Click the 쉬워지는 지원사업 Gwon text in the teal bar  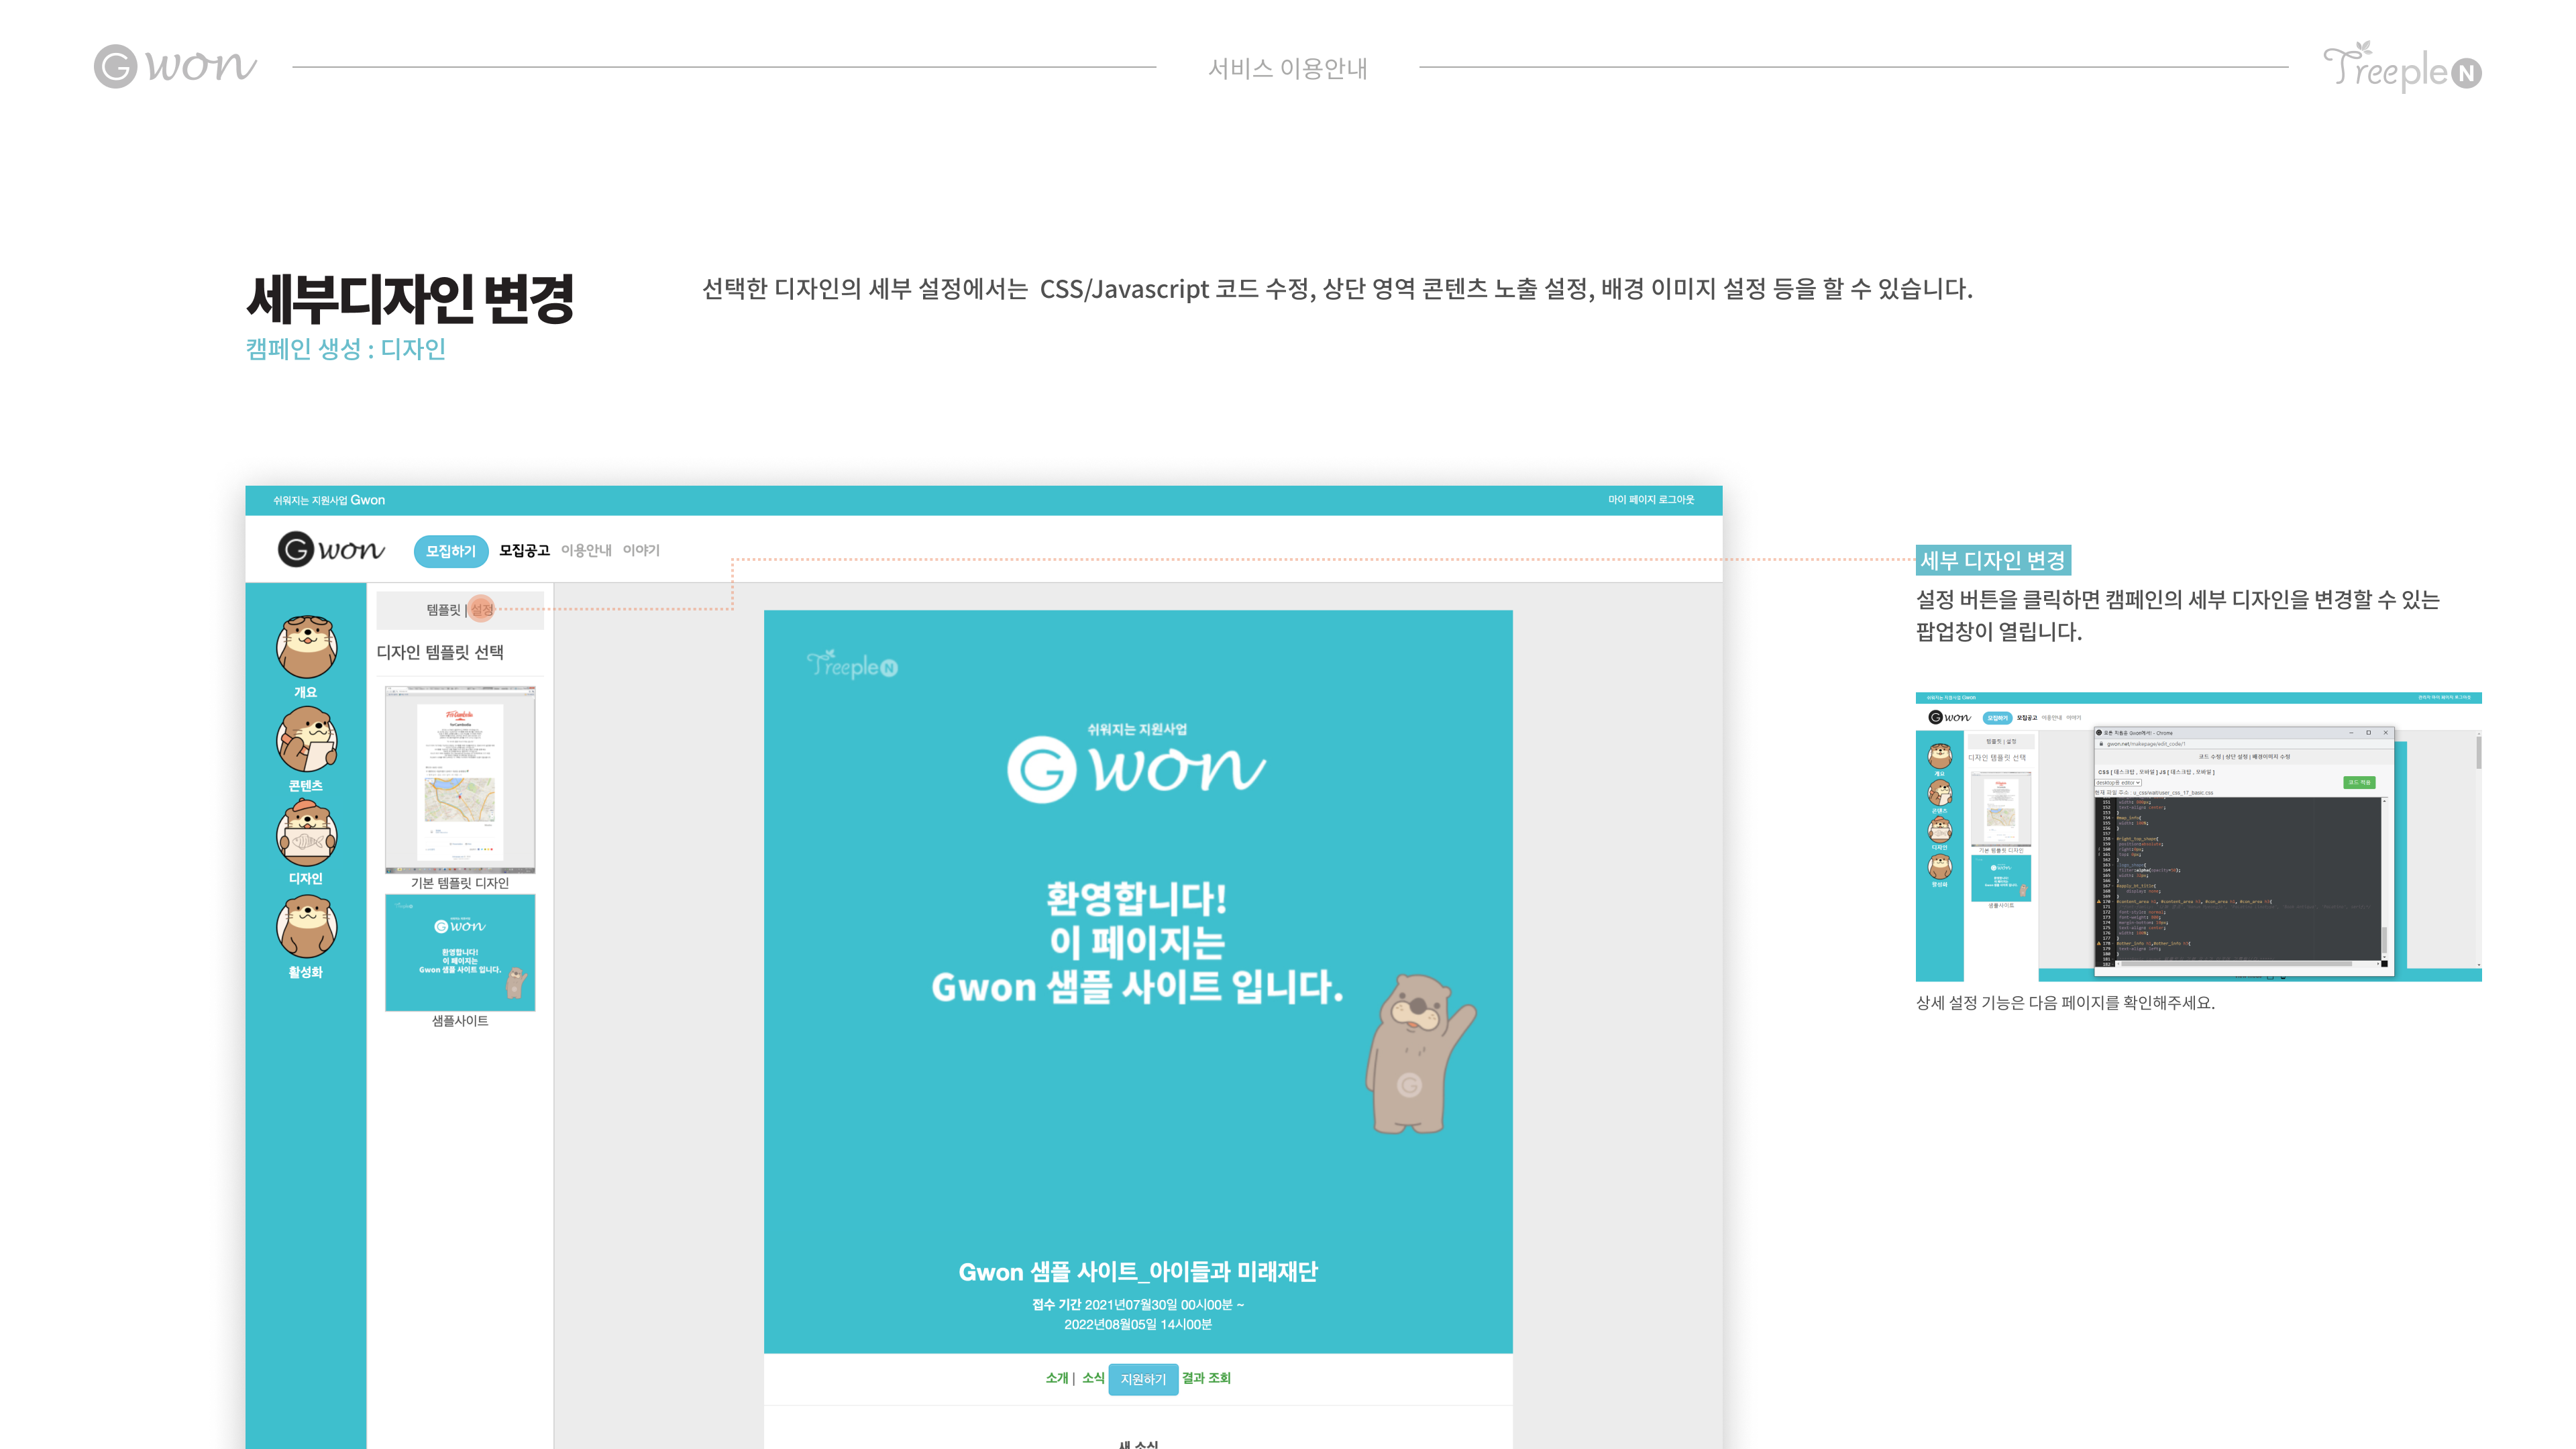click(329, 500)
